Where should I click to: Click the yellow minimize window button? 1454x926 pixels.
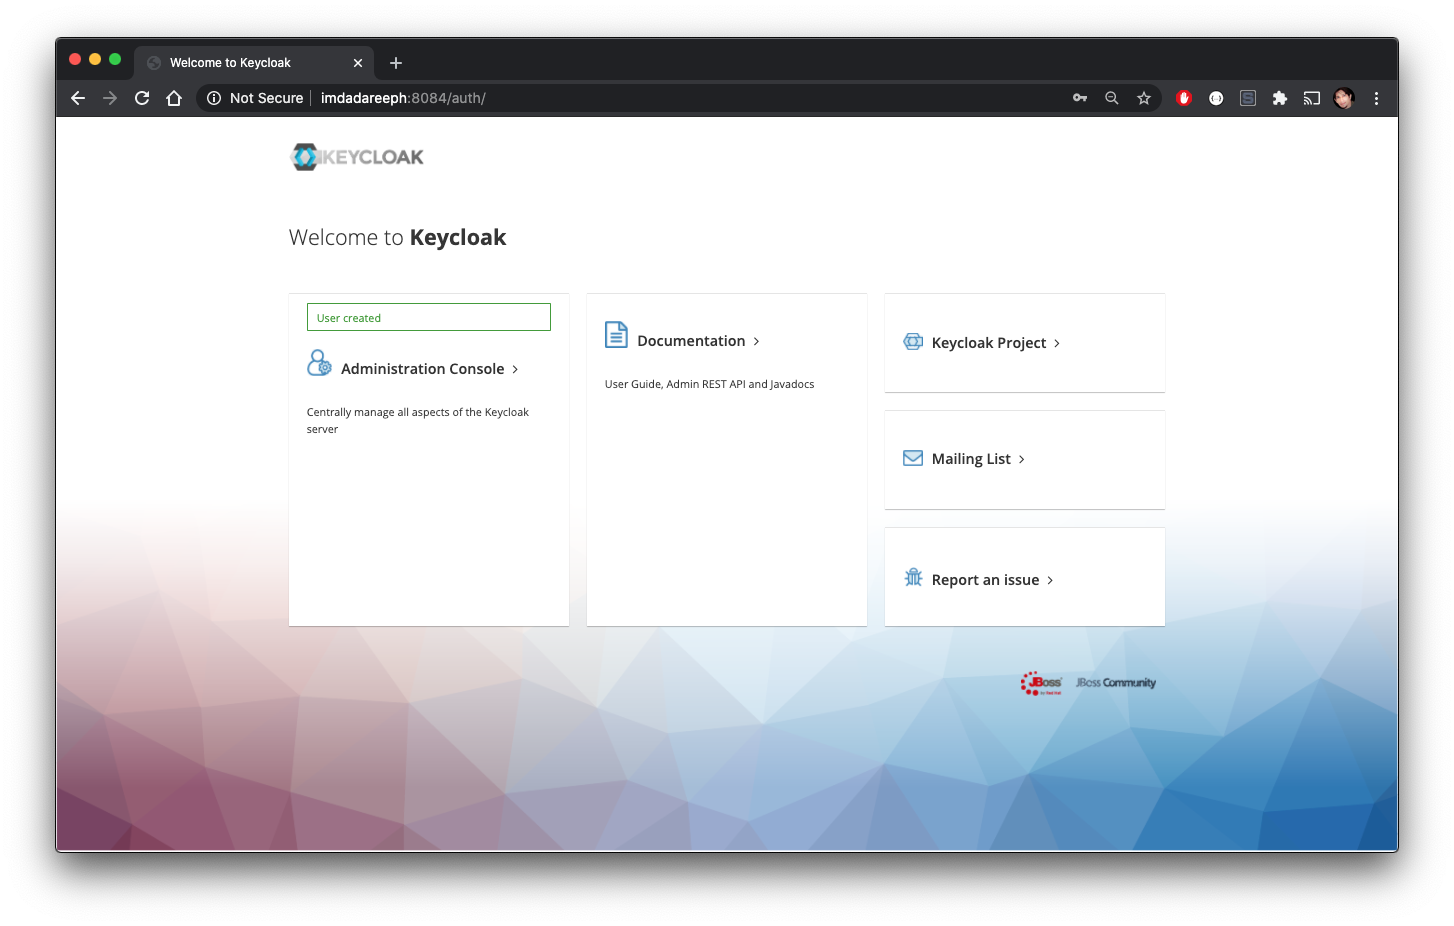(x=95, y=59)
